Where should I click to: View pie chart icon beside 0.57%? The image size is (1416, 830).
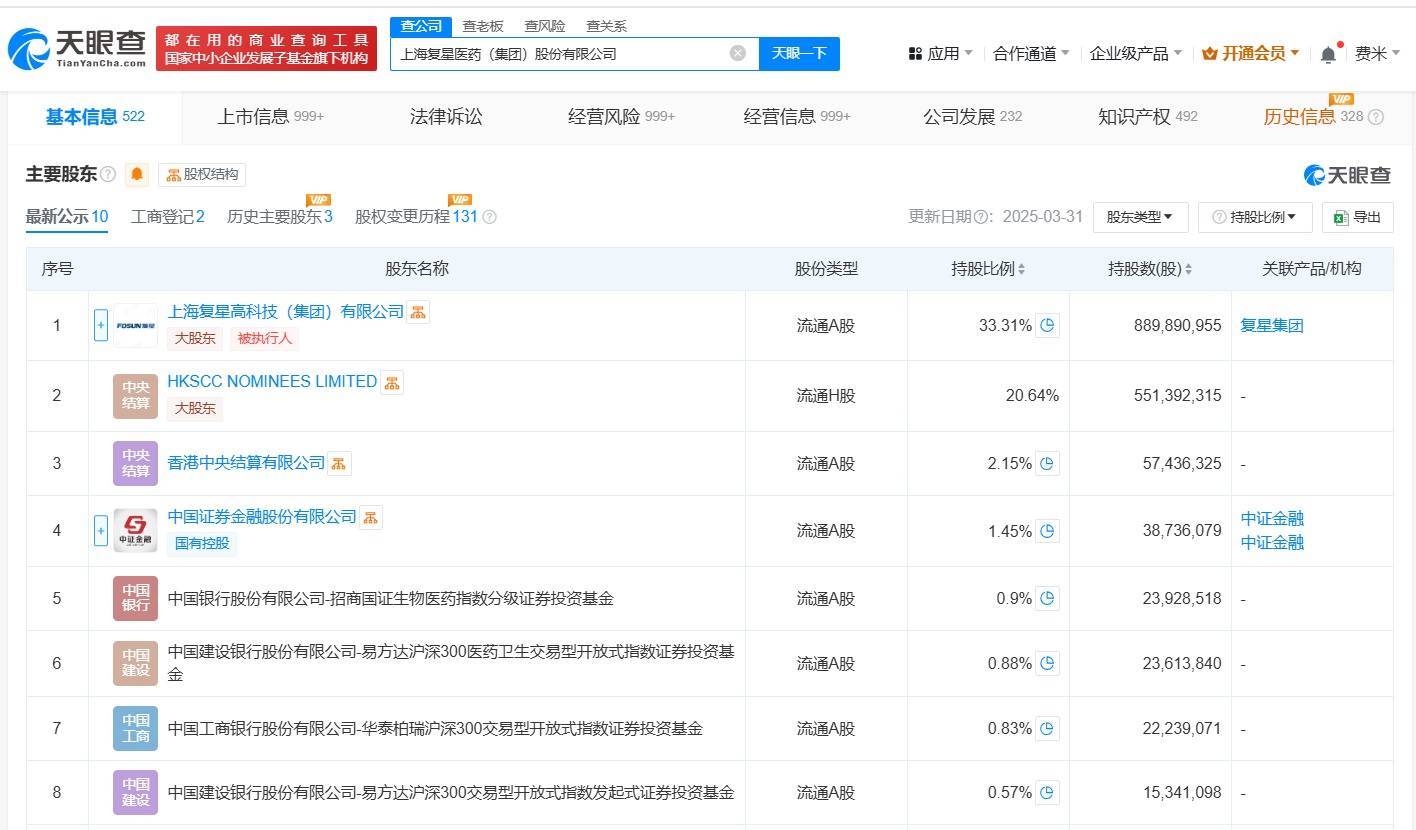point(1047,792)
